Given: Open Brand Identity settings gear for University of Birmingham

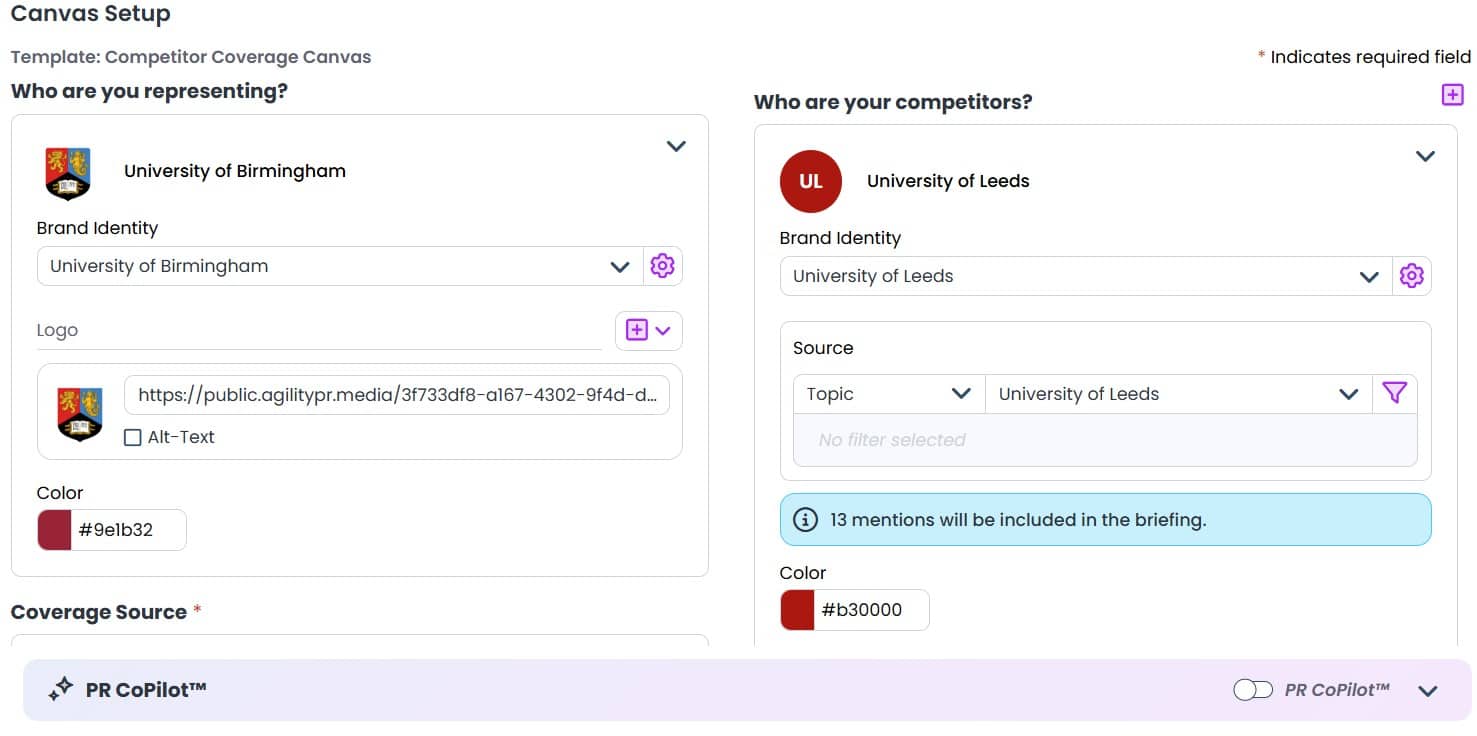Looking at the screenshot, I should (x=662, y=266).
